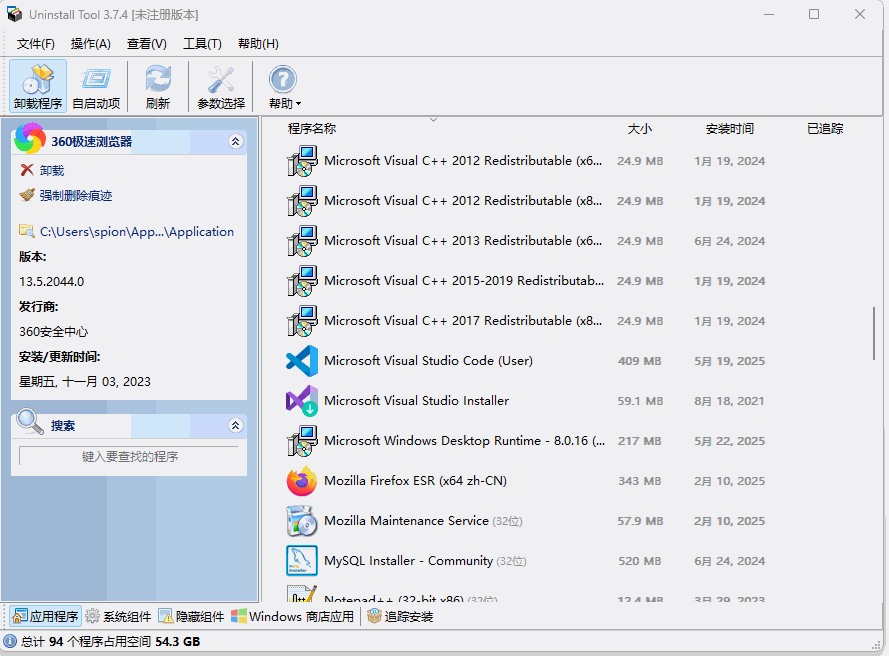Click the 强制删除痕迹 force removal link
The width and height of the screenshot is (889, 656).
pyautogui.click(x=75, y=196)
